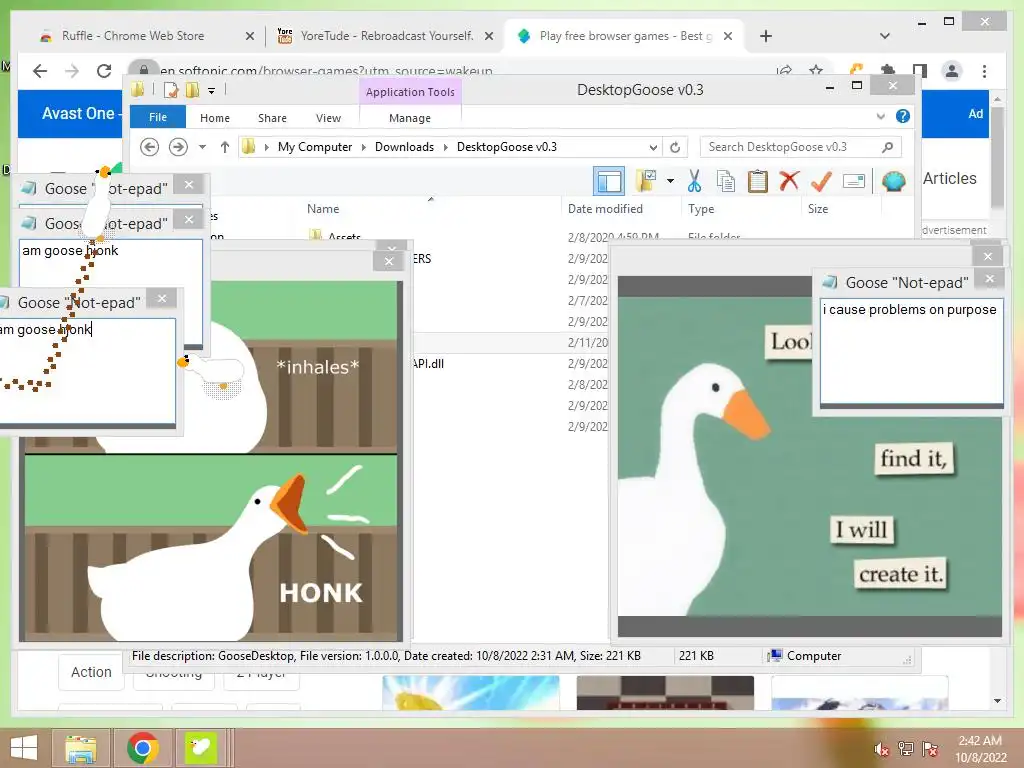Go up one folder level in Explorer
This screenshot has width=1024, height=768.
pos(225,147)
